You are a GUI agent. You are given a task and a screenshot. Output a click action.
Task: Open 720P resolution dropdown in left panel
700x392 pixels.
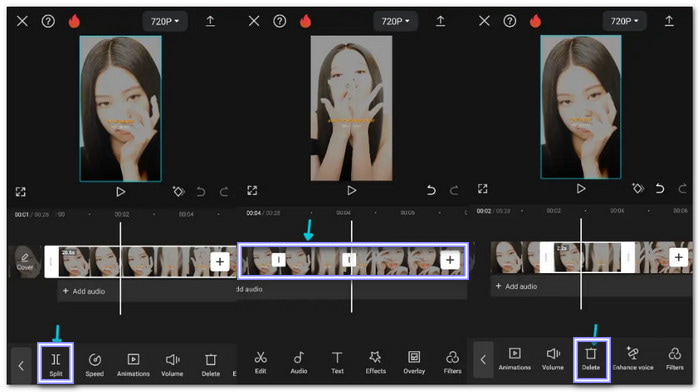point(165,21)
